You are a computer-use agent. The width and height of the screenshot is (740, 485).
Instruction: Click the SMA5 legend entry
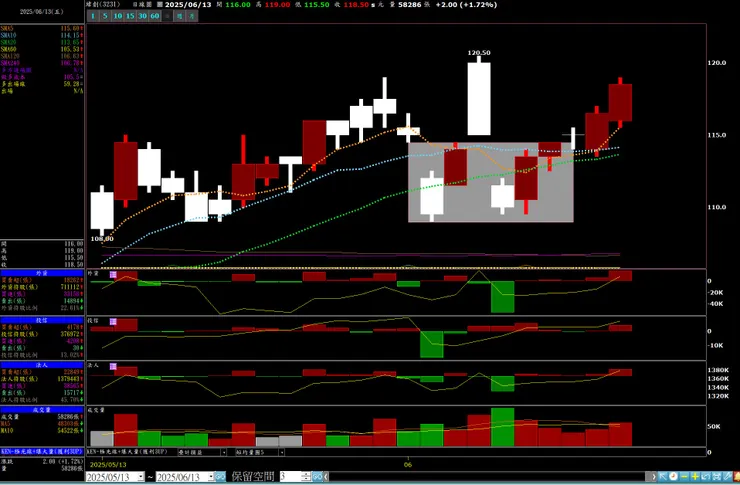click(42, 28)
